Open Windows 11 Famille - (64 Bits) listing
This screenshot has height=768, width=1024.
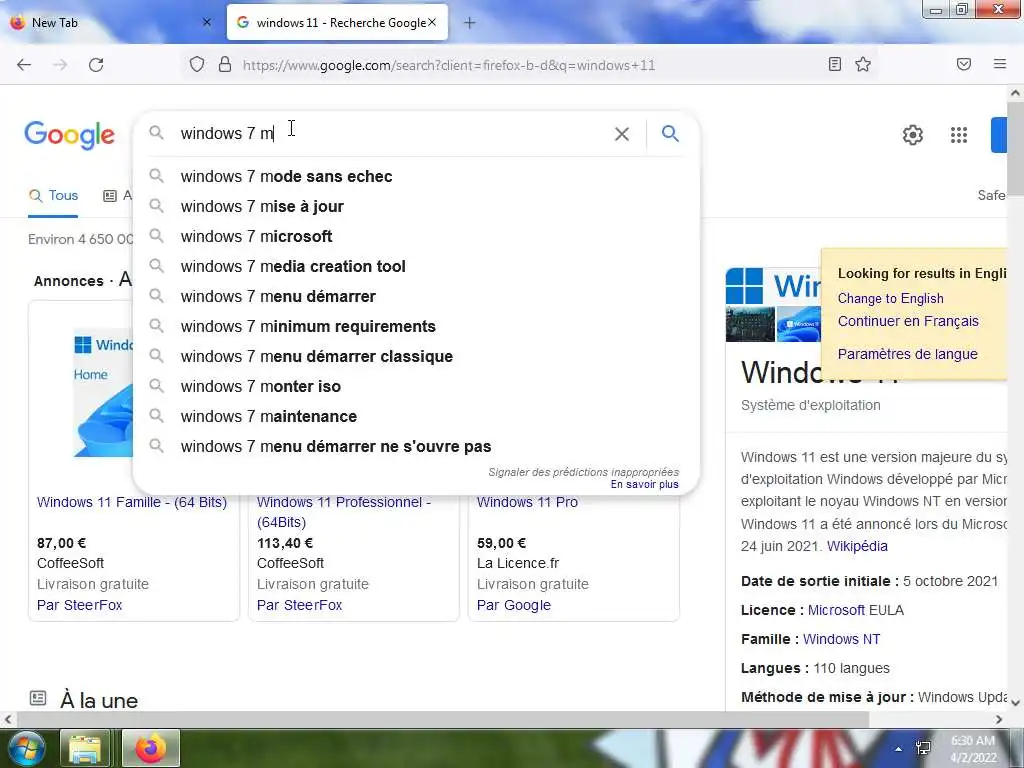pyautogui.click(x=132, y=502)
